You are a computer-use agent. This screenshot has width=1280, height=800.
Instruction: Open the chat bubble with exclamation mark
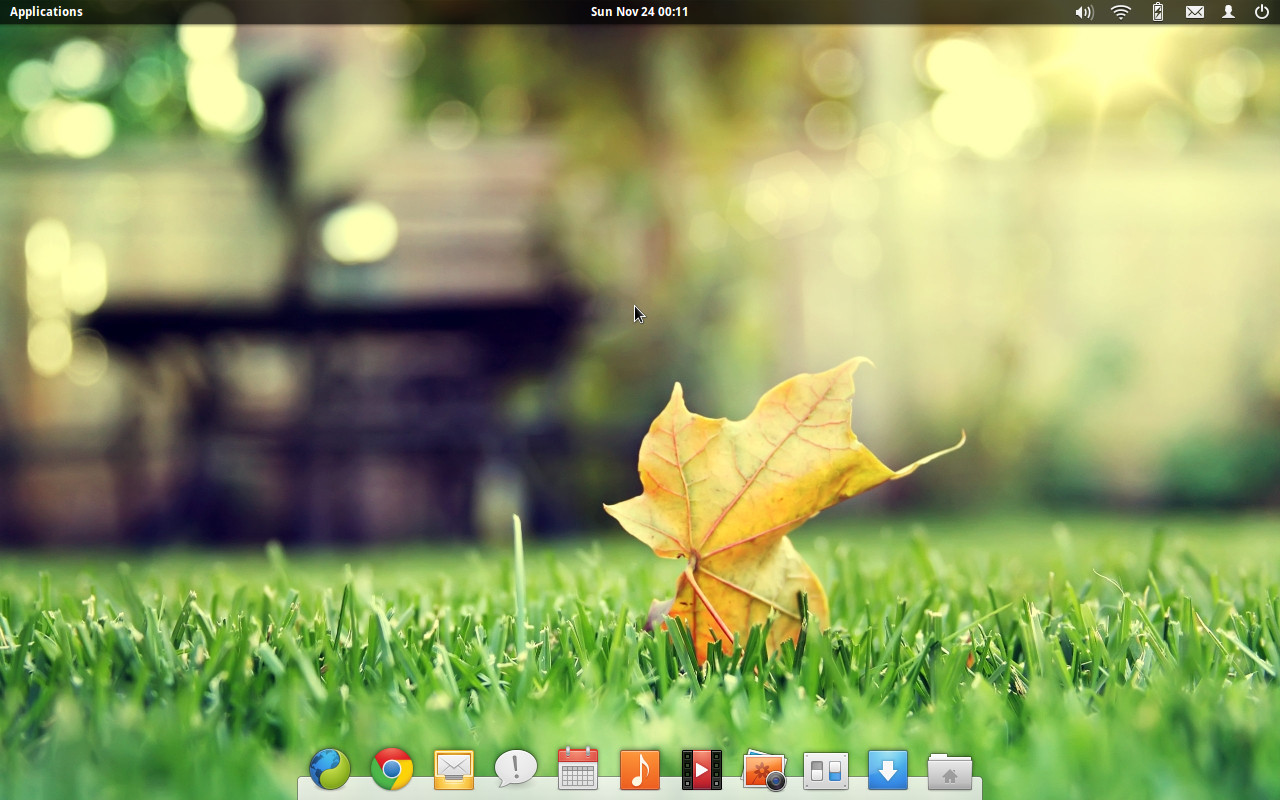click(516, 769)
